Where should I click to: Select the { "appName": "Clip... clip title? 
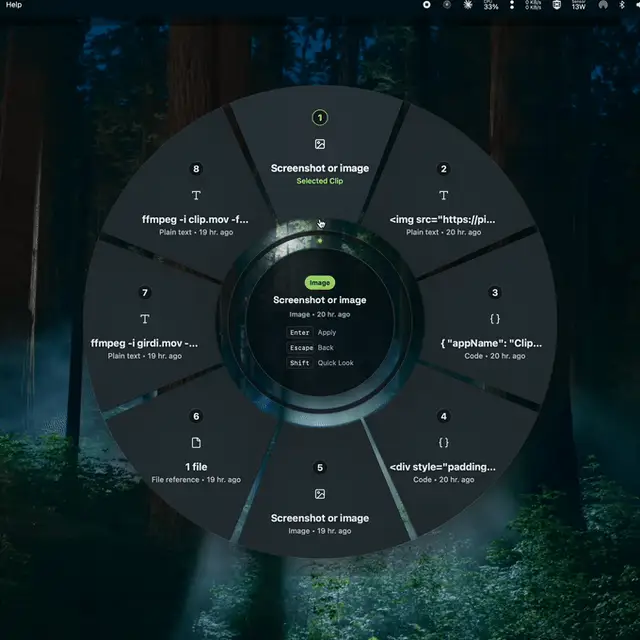[x=491, y=343]
